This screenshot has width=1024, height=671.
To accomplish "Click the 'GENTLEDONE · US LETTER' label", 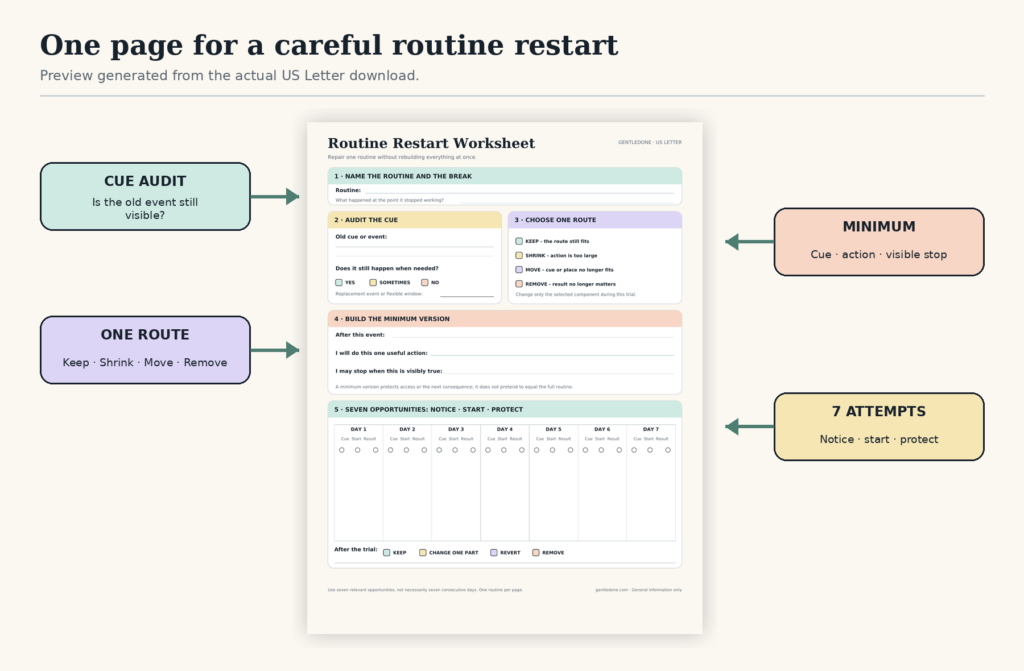I will (650, 142).
